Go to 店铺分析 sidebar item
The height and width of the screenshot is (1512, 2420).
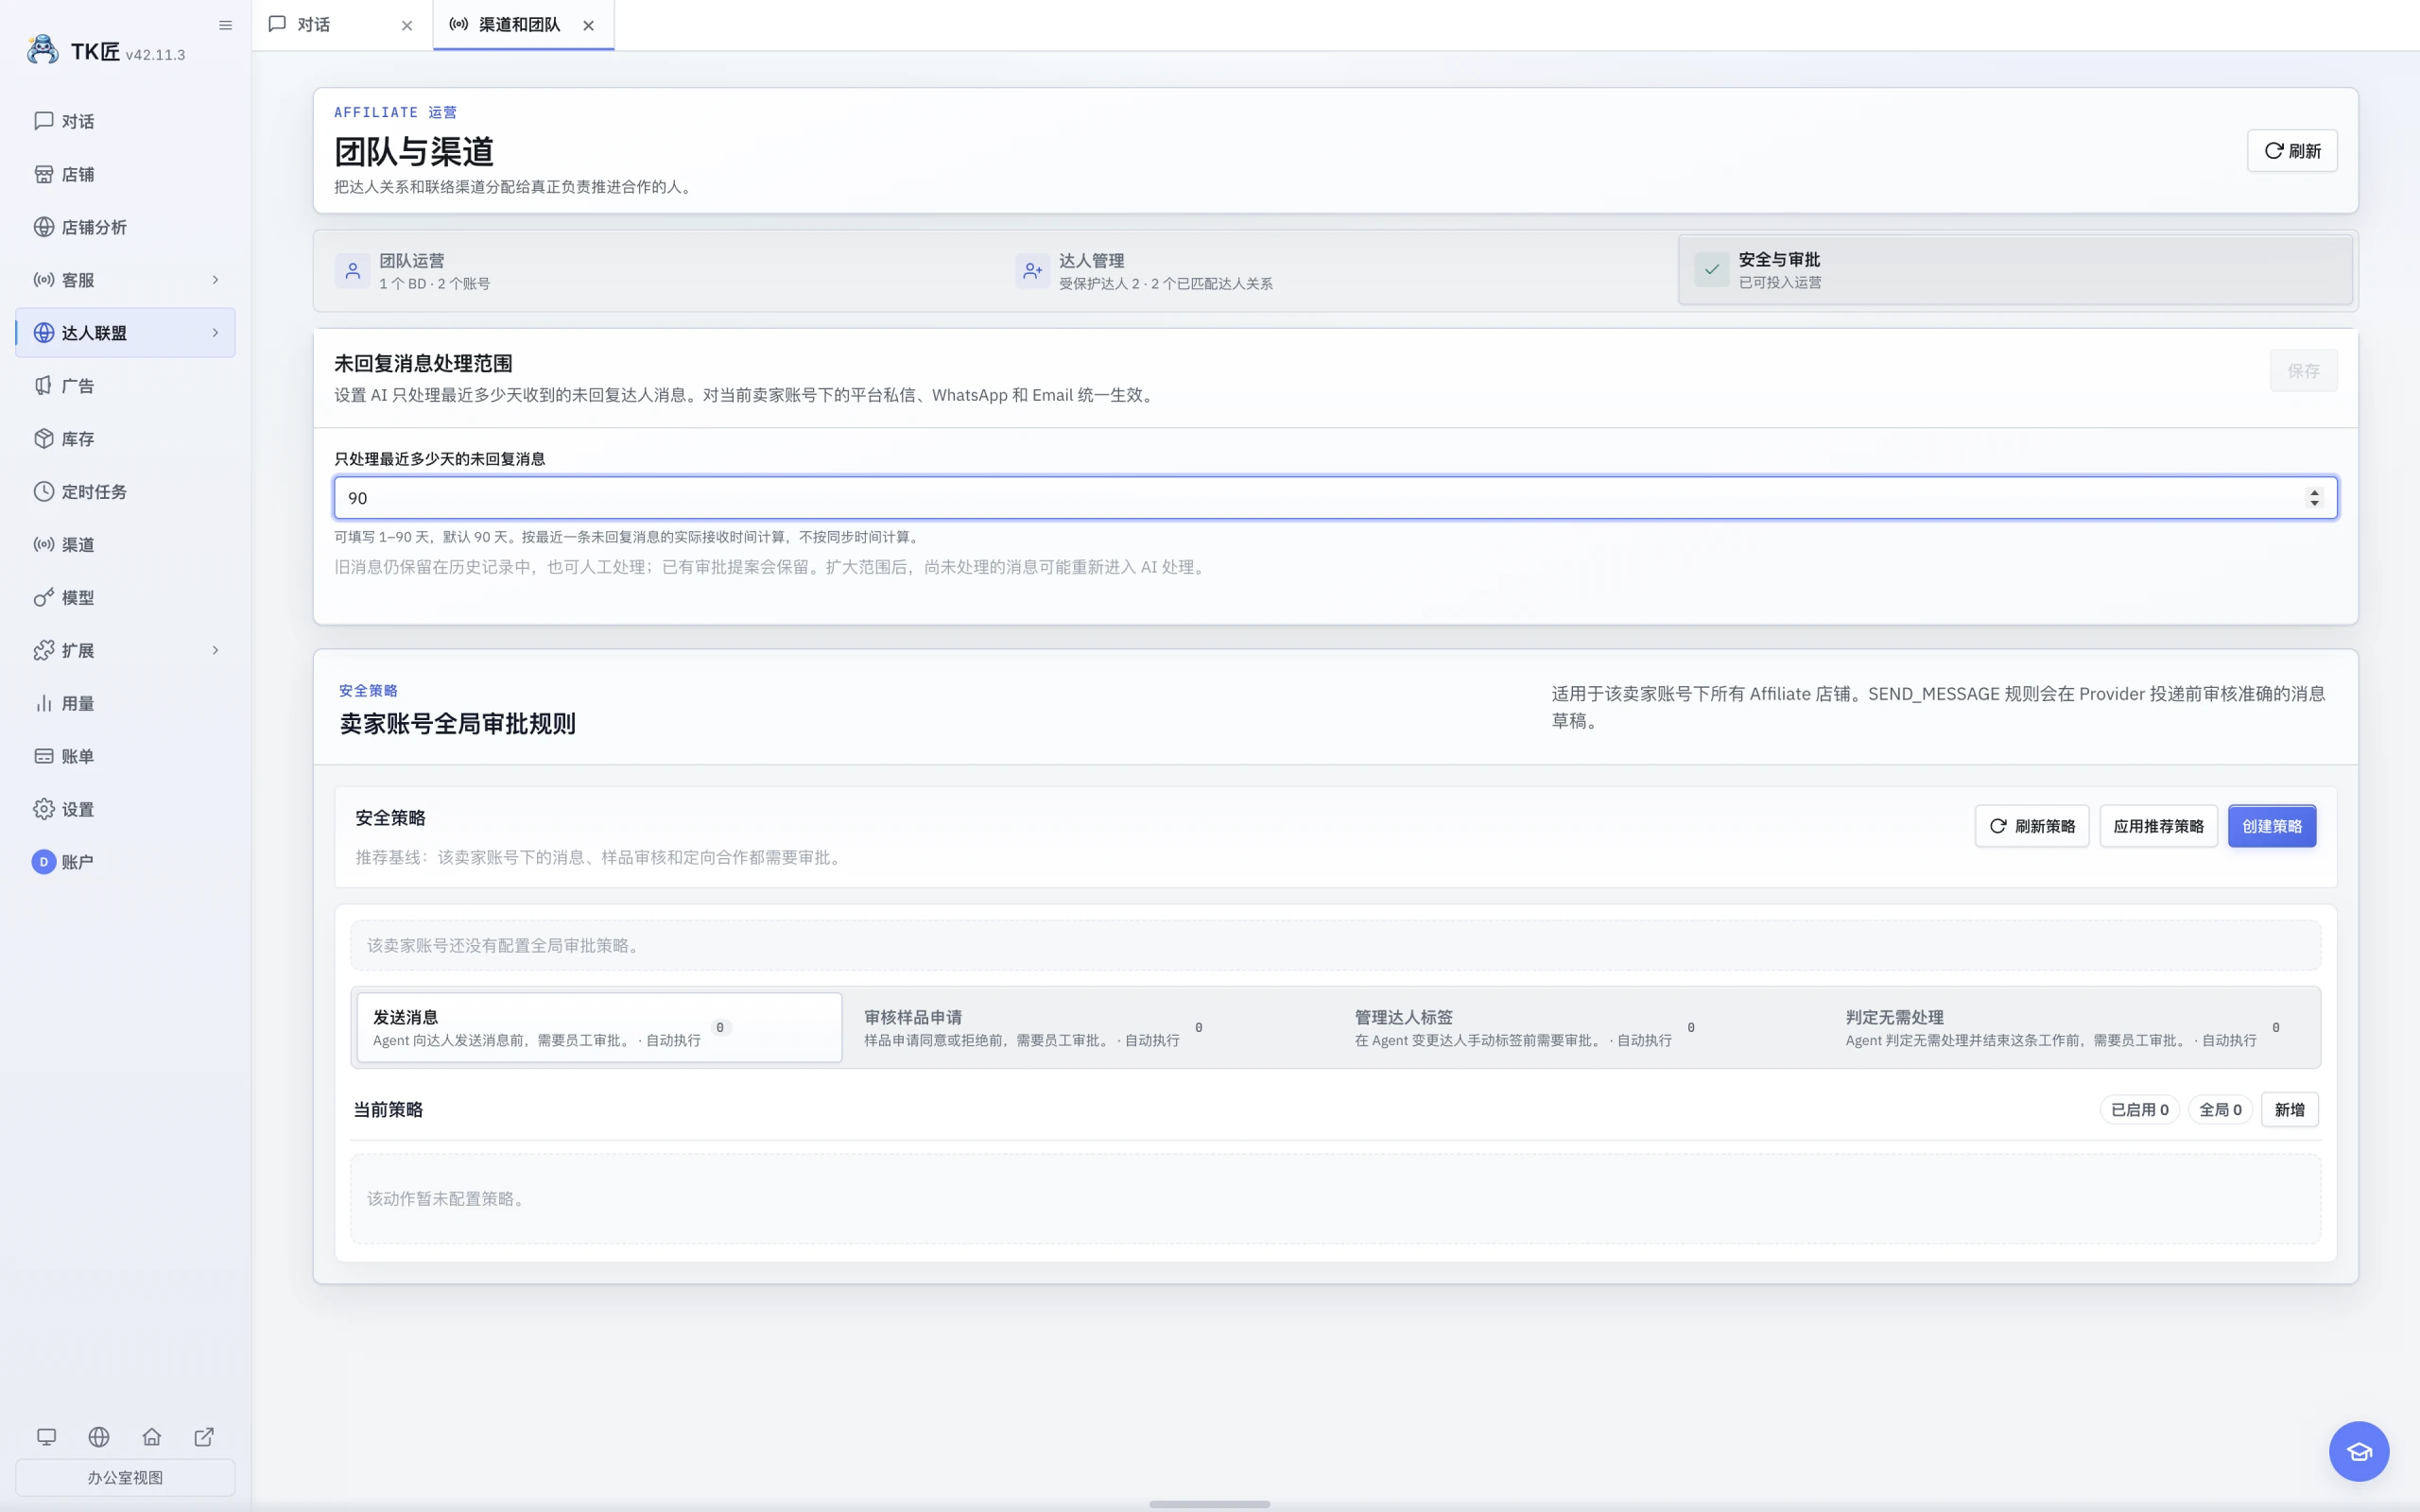(125, 227)
